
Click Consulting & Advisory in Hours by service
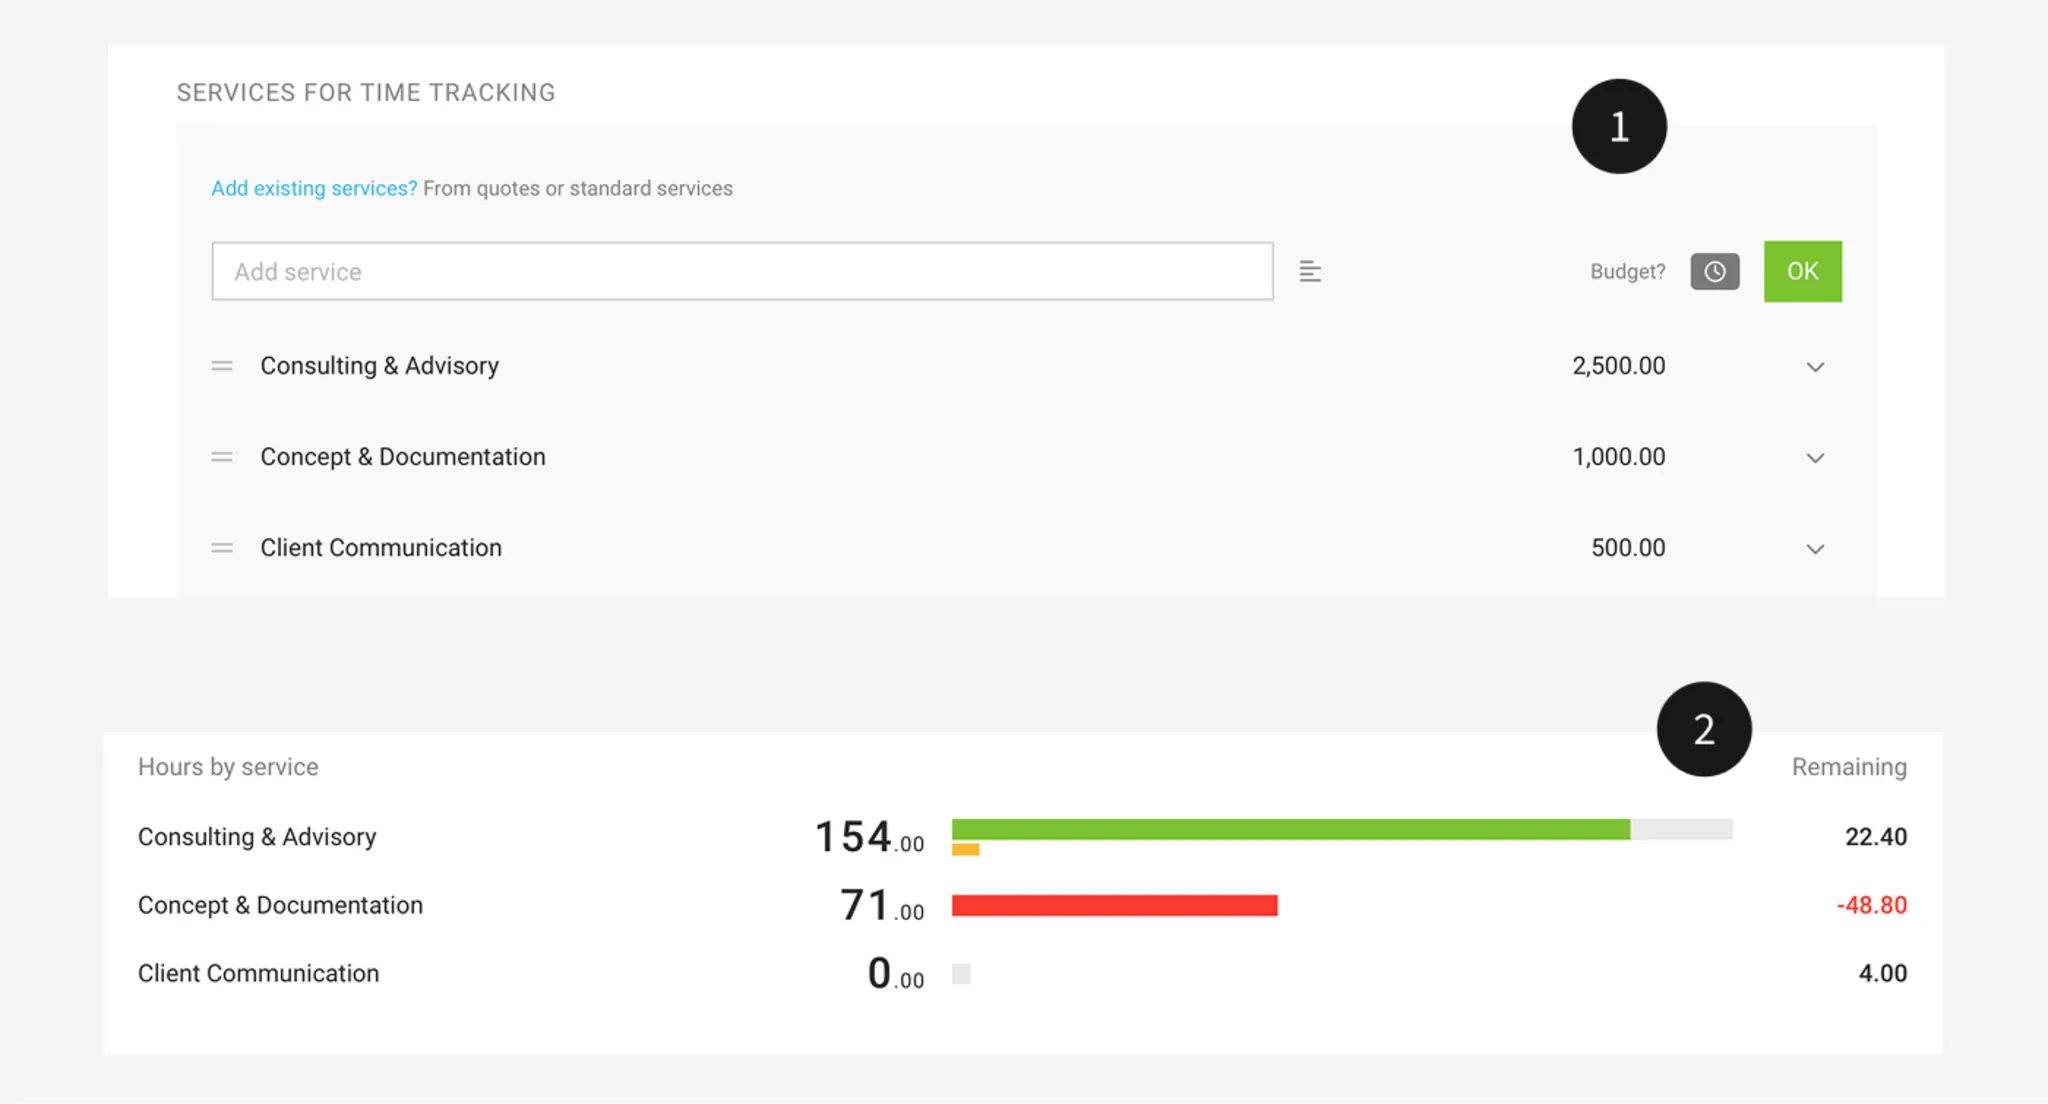(257, 837)
